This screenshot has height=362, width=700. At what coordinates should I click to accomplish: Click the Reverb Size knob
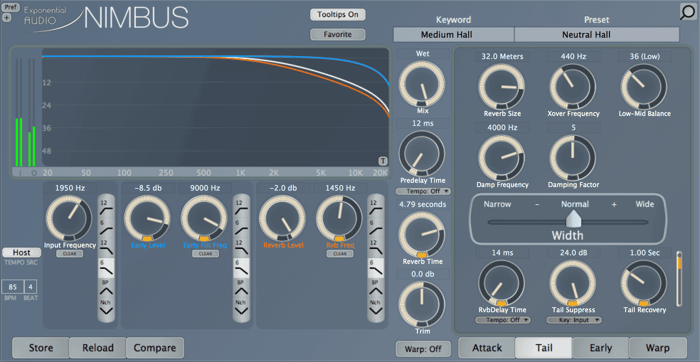coord(501,87)
